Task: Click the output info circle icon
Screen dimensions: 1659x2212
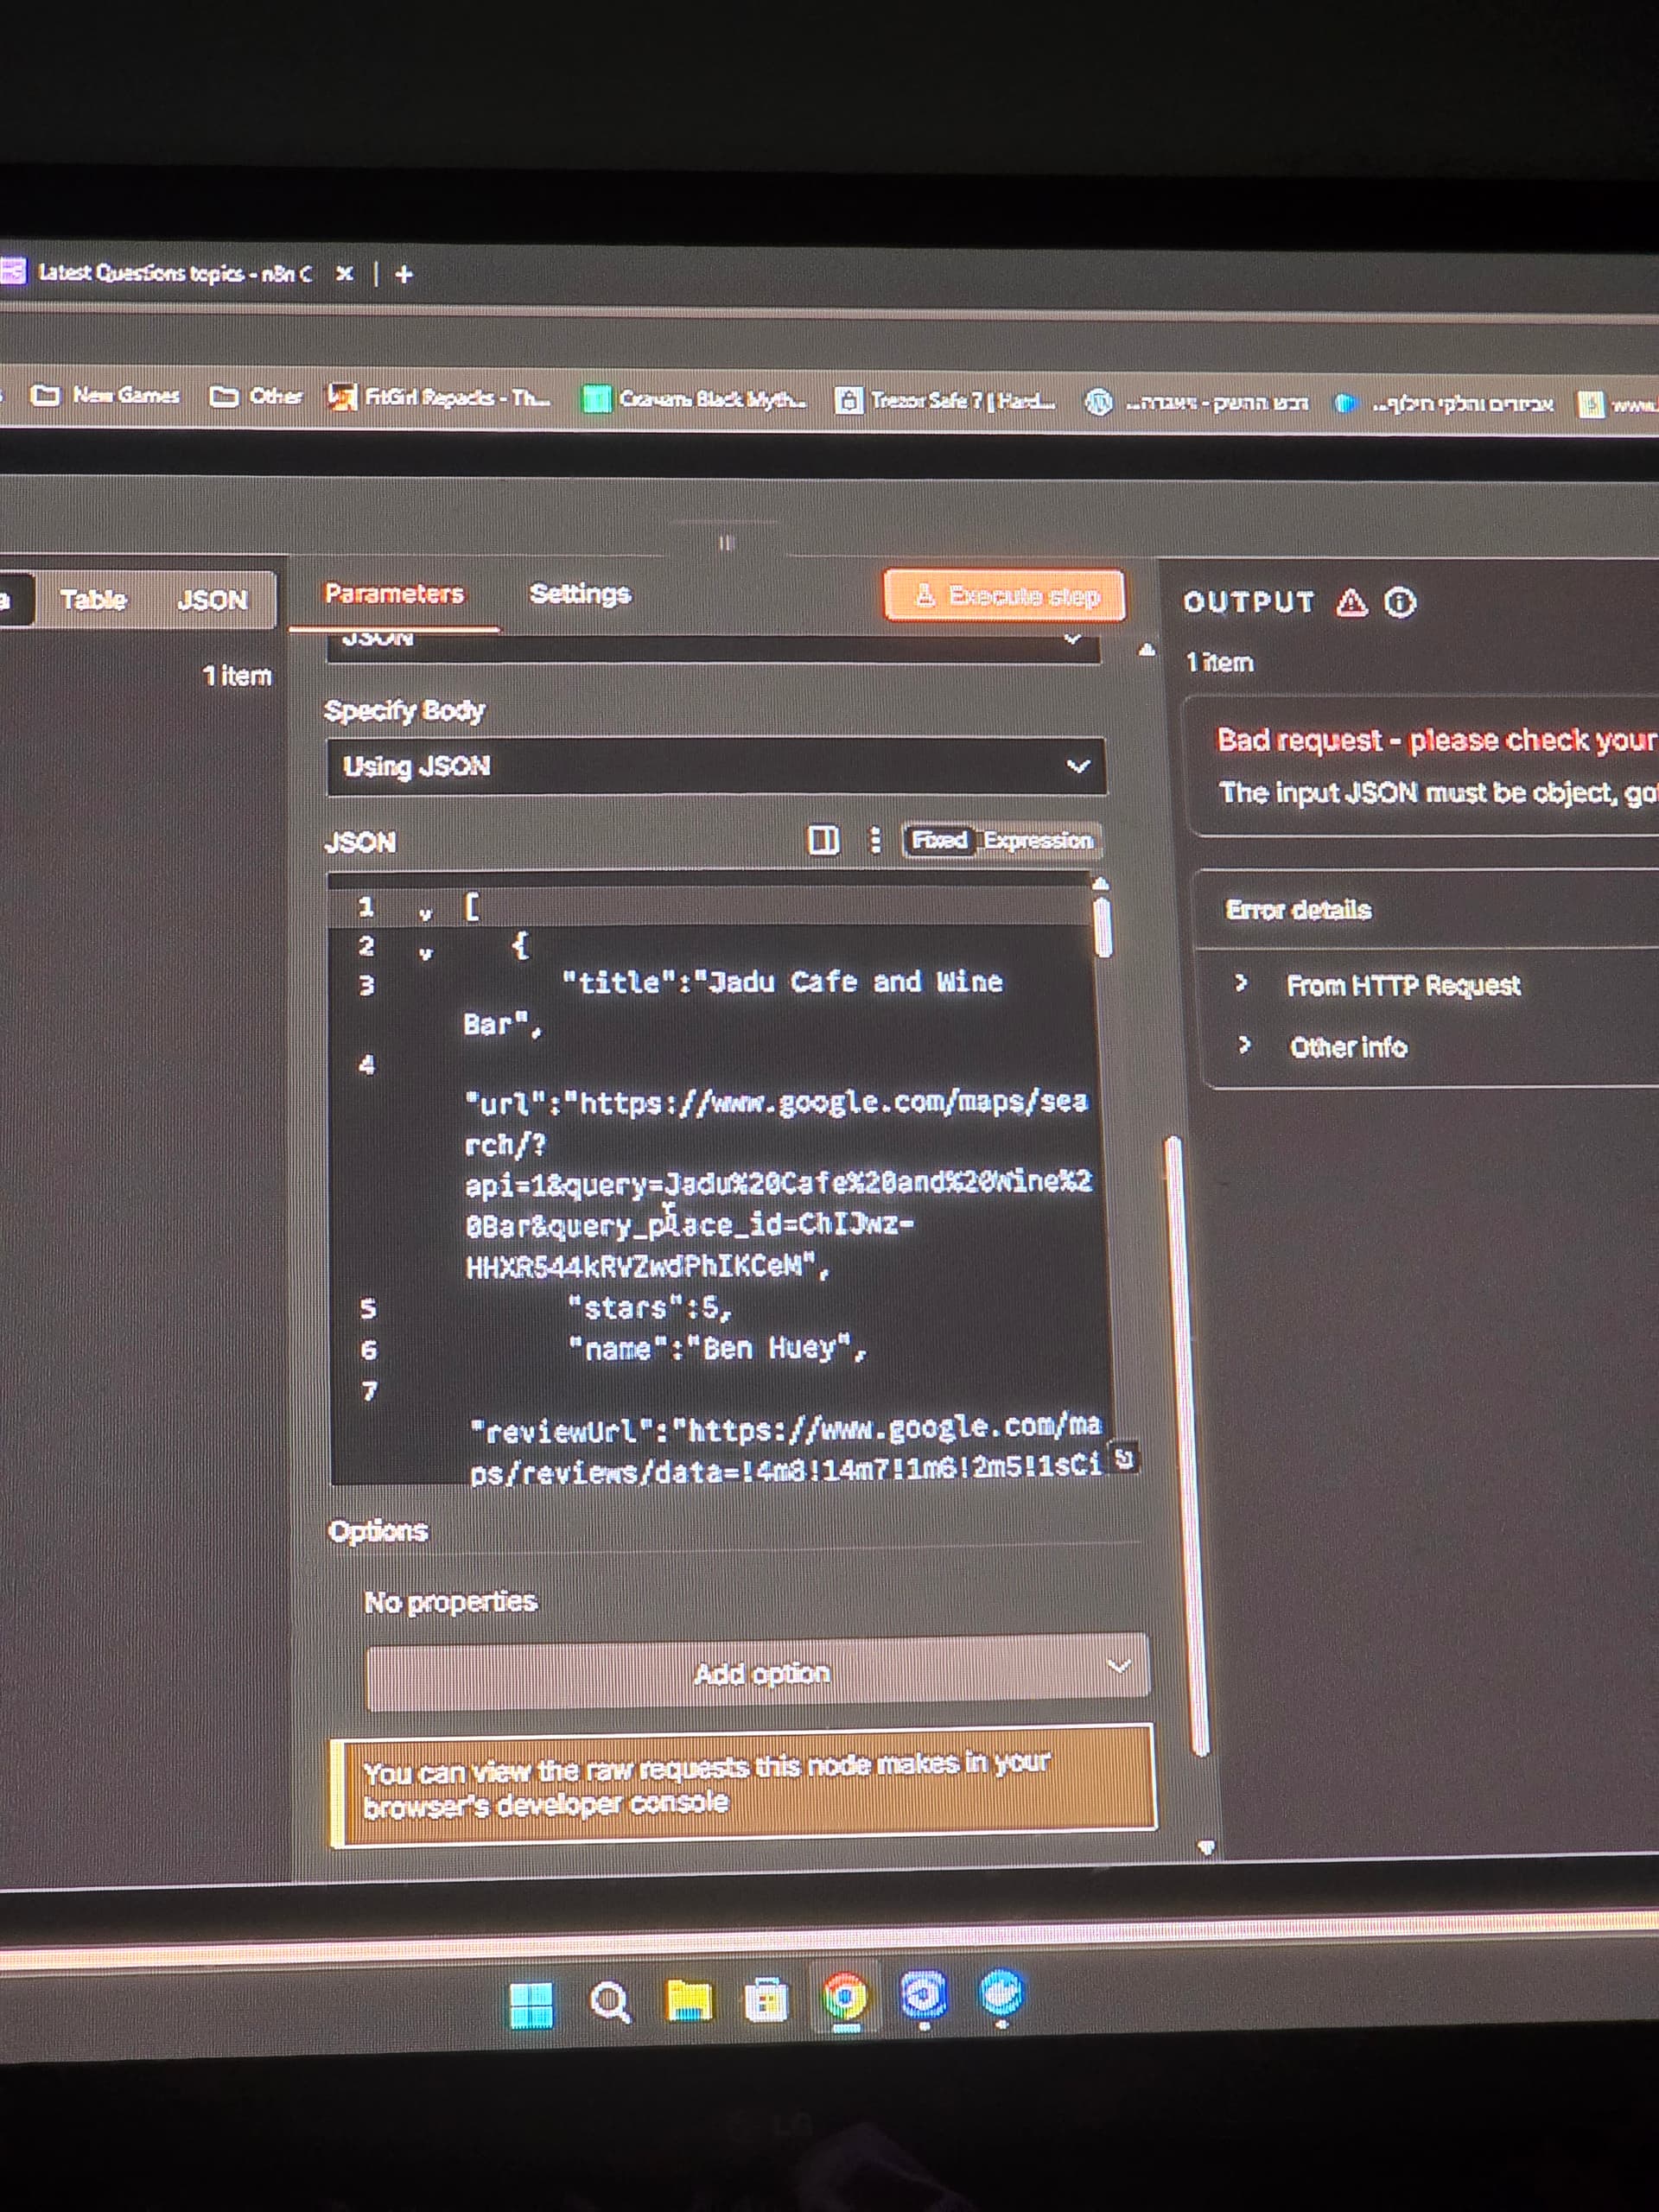Action: tap(1399, 602)
